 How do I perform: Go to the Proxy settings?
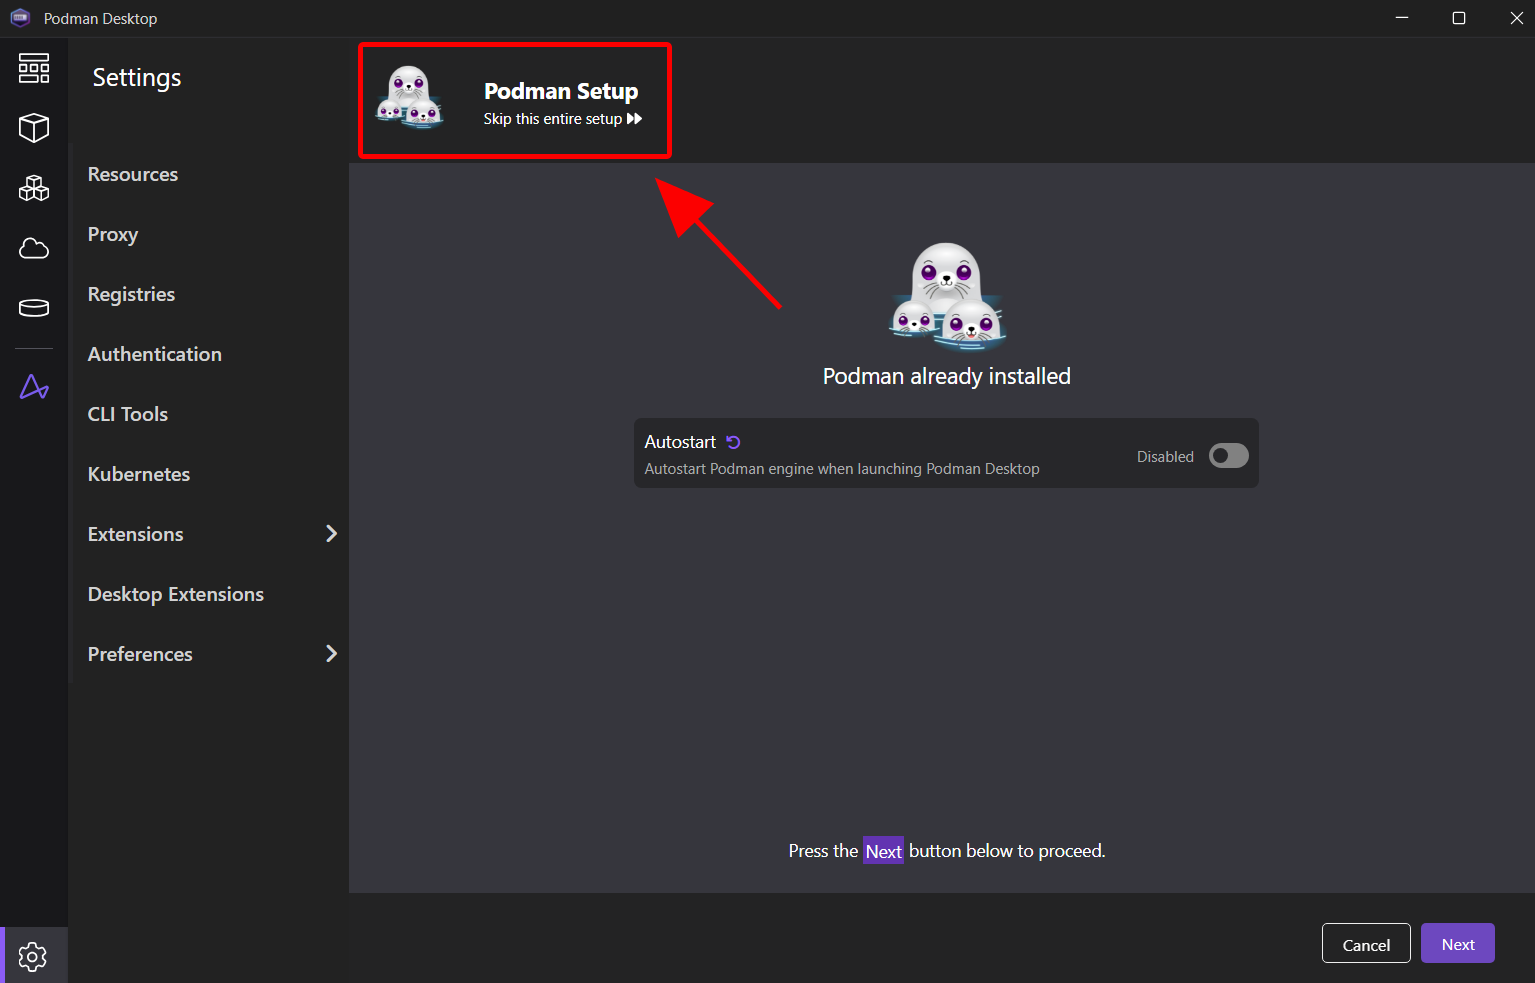113,234
